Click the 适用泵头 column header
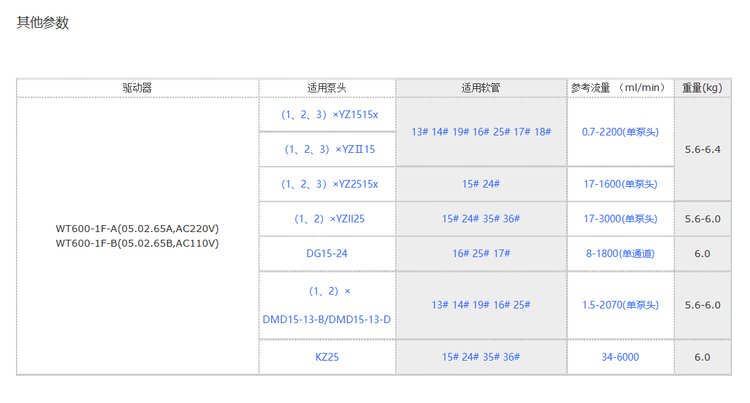The width and height of the screenshot is (750, 403). [326, 88]
